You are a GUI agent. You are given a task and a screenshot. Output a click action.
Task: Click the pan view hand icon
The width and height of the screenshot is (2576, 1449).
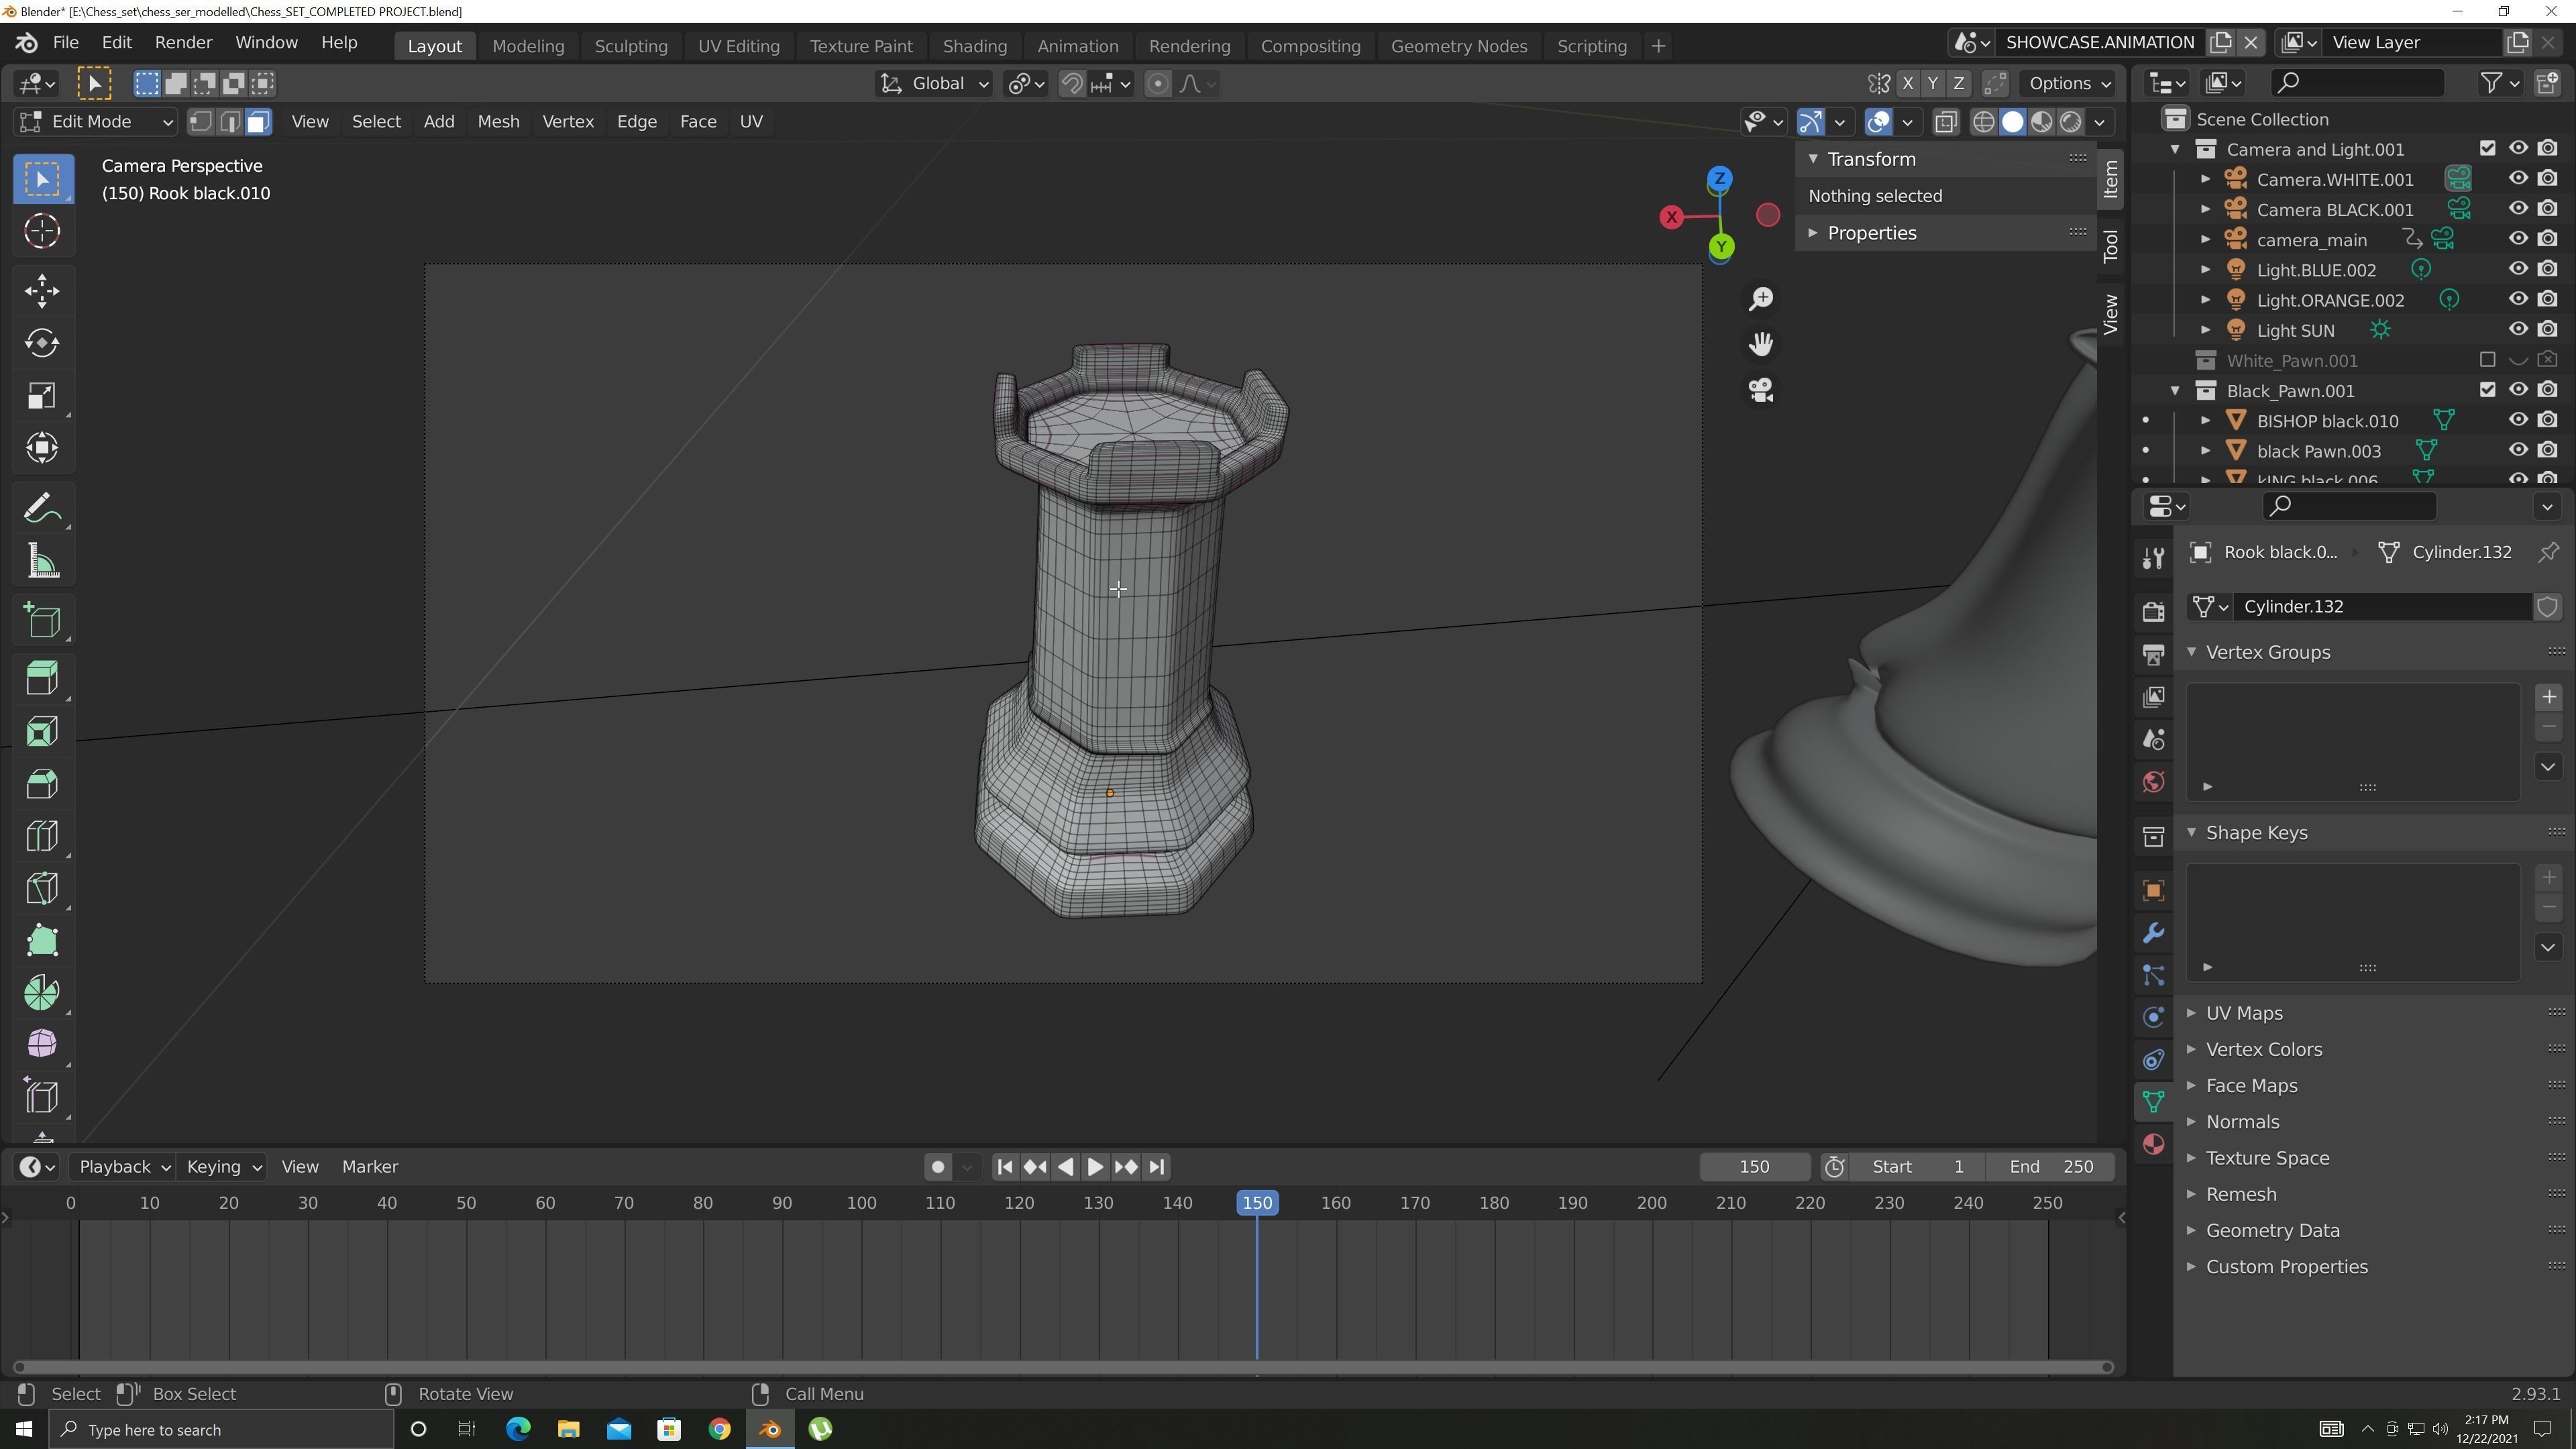1760,344
